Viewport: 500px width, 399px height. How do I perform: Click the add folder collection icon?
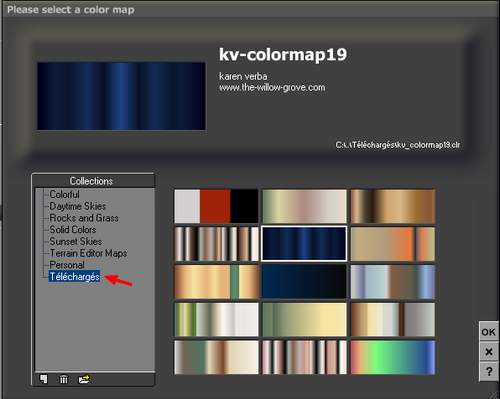coord(84,379)
